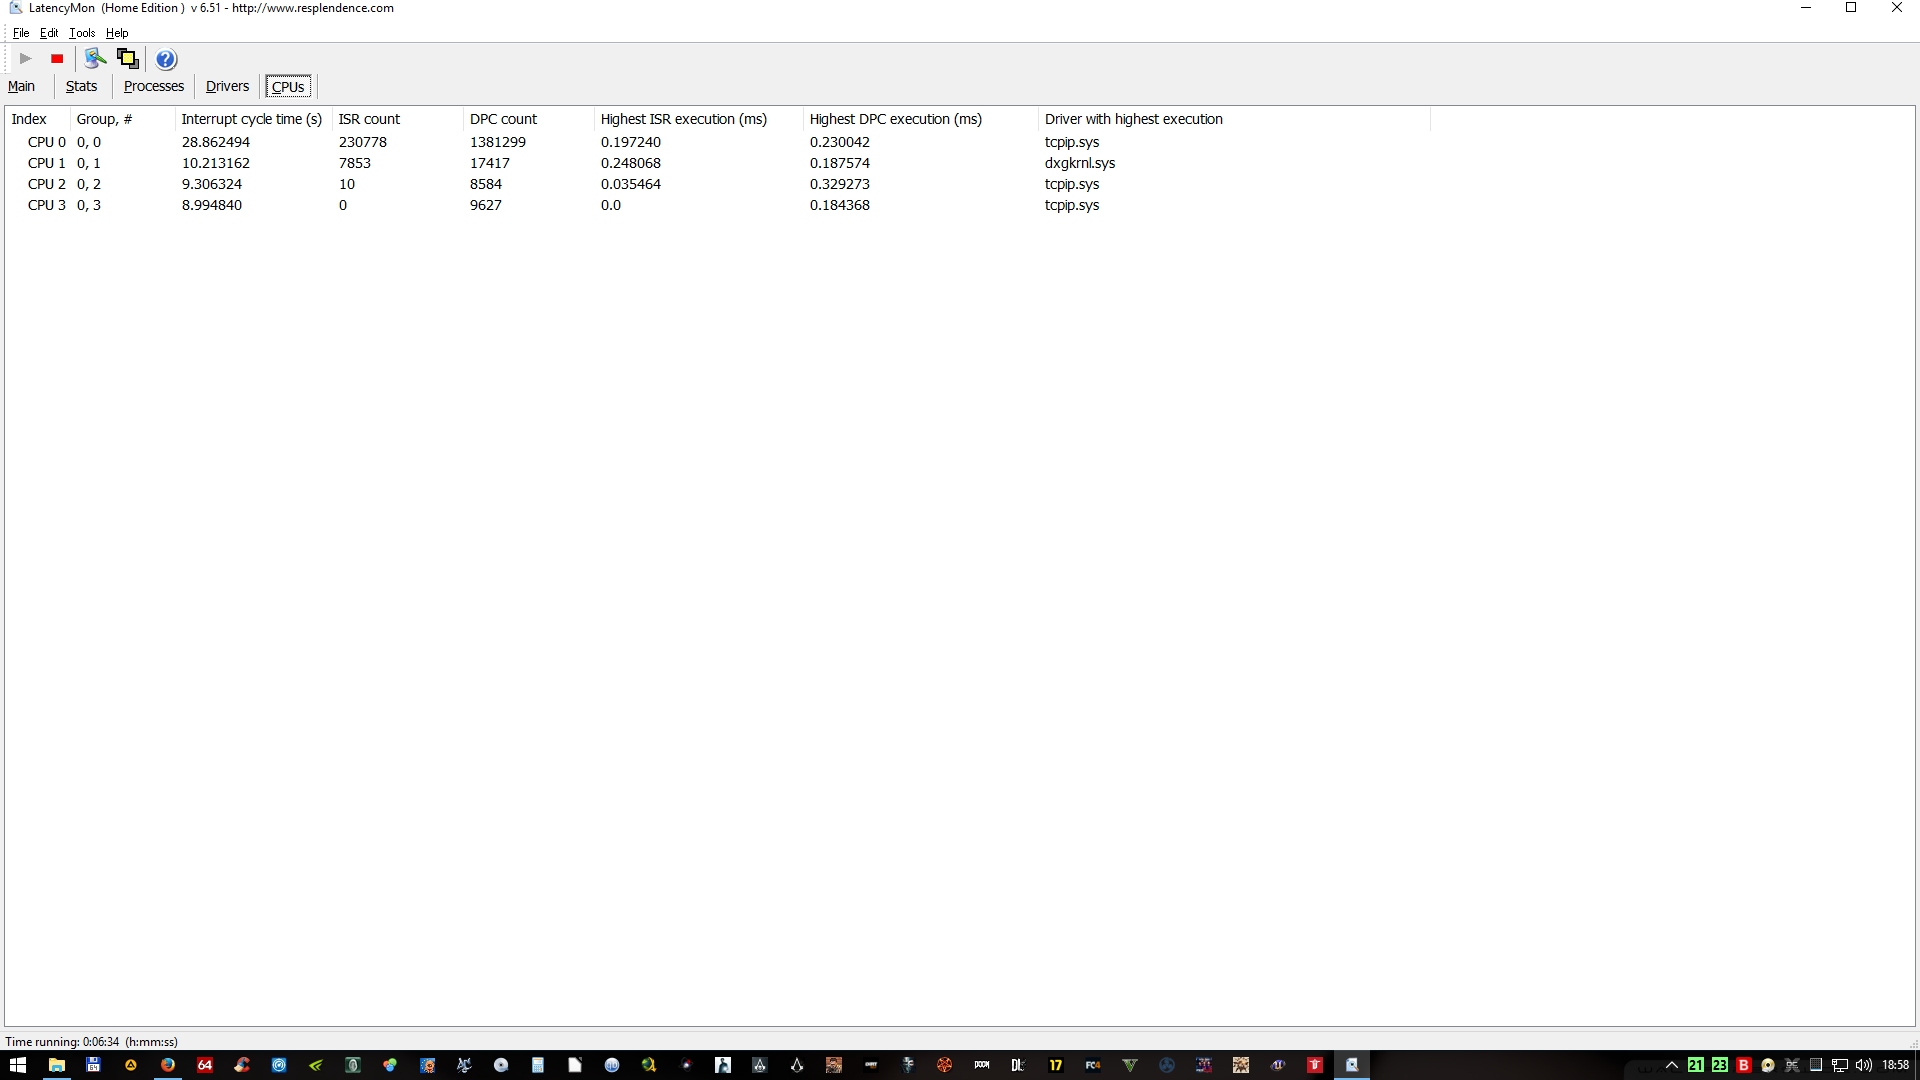
Task: Open the Edit menu
Action: 49,33
